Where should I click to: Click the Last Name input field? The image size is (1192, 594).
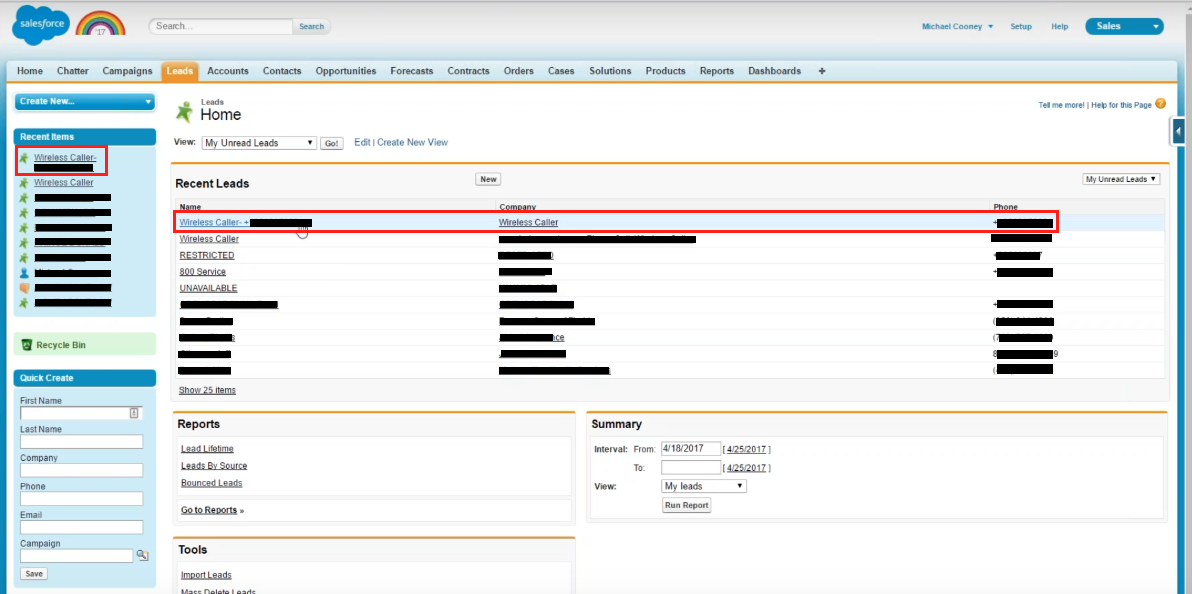pos(82,442)
